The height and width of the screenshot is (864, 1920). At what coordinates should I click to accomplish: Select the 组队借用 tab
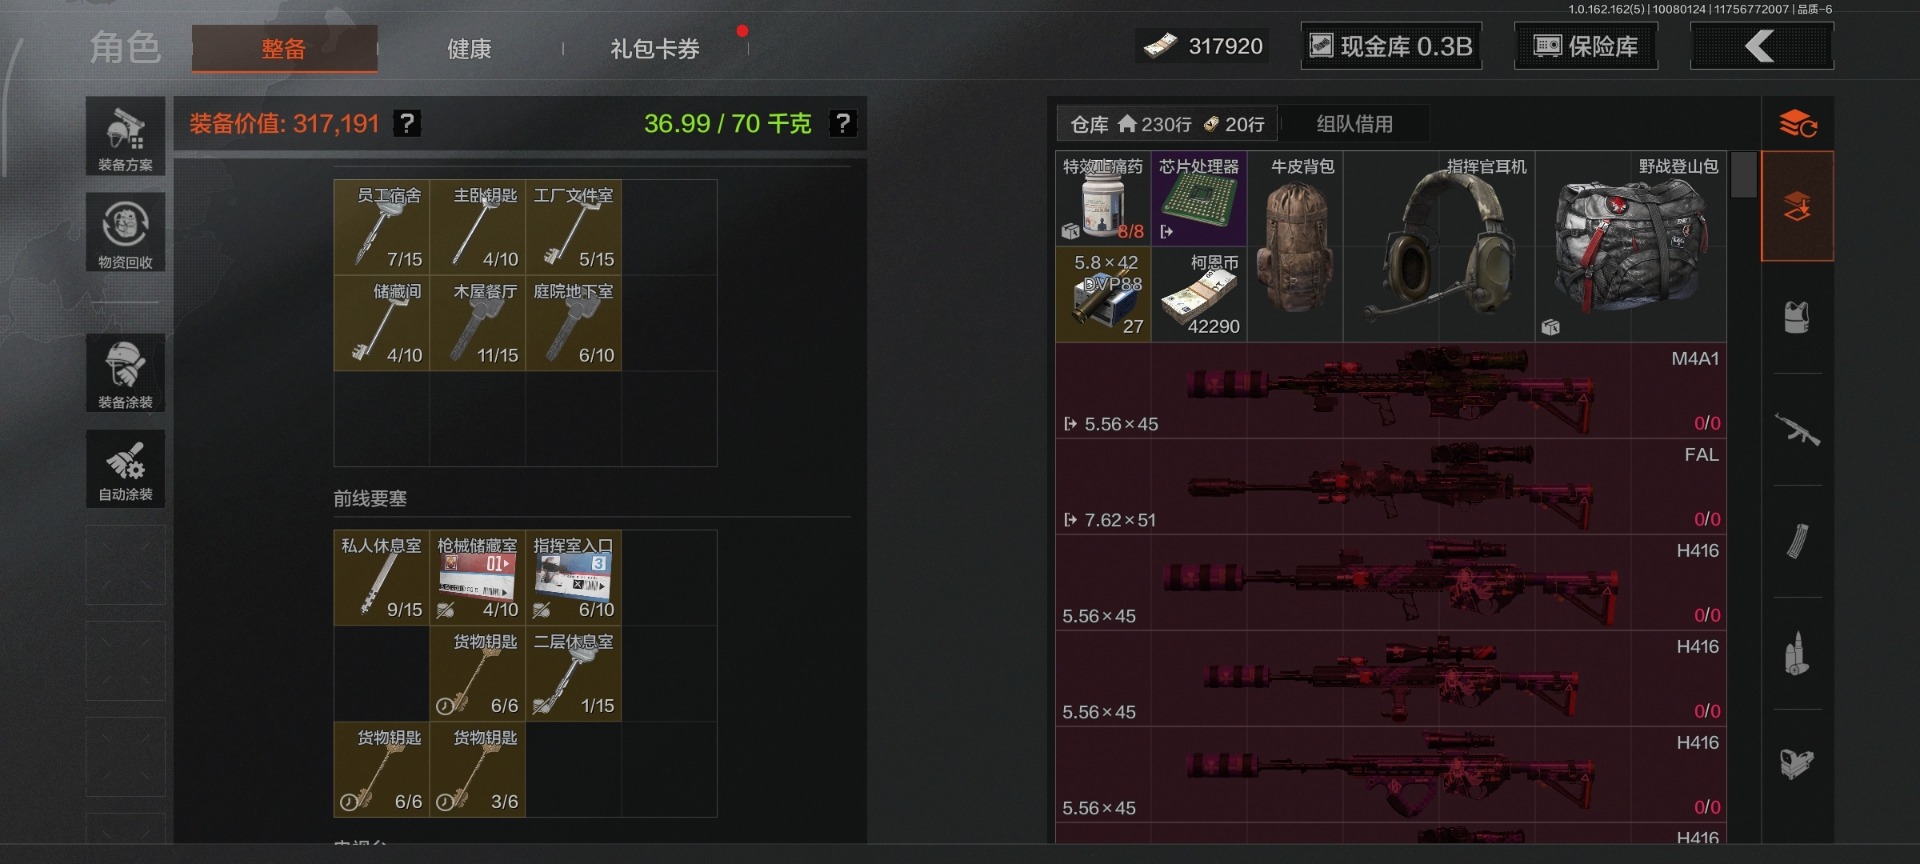tap(1354, 124)
